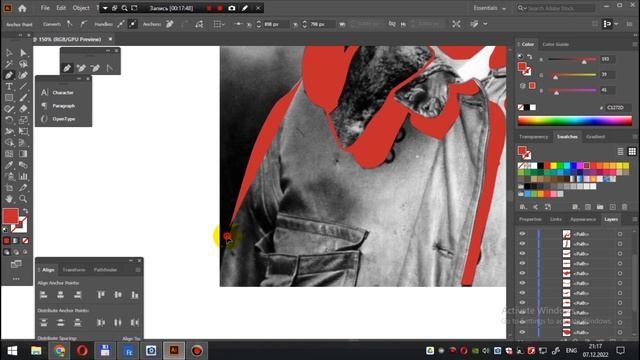Open Swatch Libraries menu icon
The image size is (640, 360).
point(523,207)
